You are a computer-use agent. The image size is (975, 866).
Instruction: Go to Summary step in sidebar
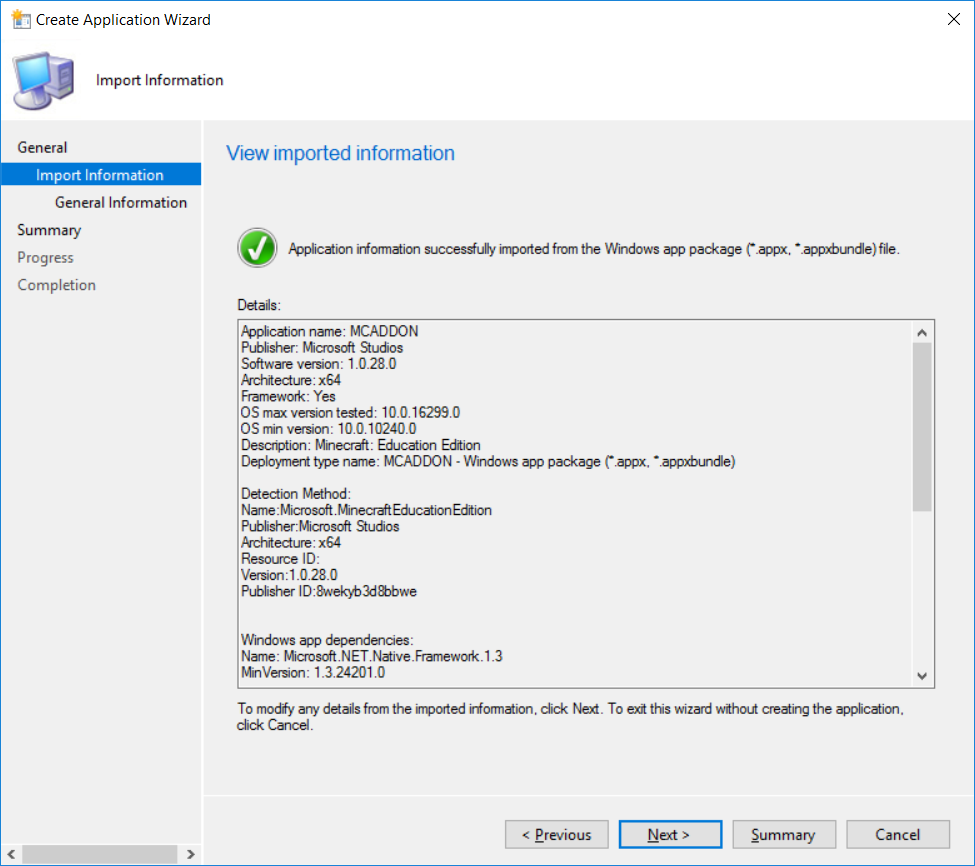[x=49, y=230]
